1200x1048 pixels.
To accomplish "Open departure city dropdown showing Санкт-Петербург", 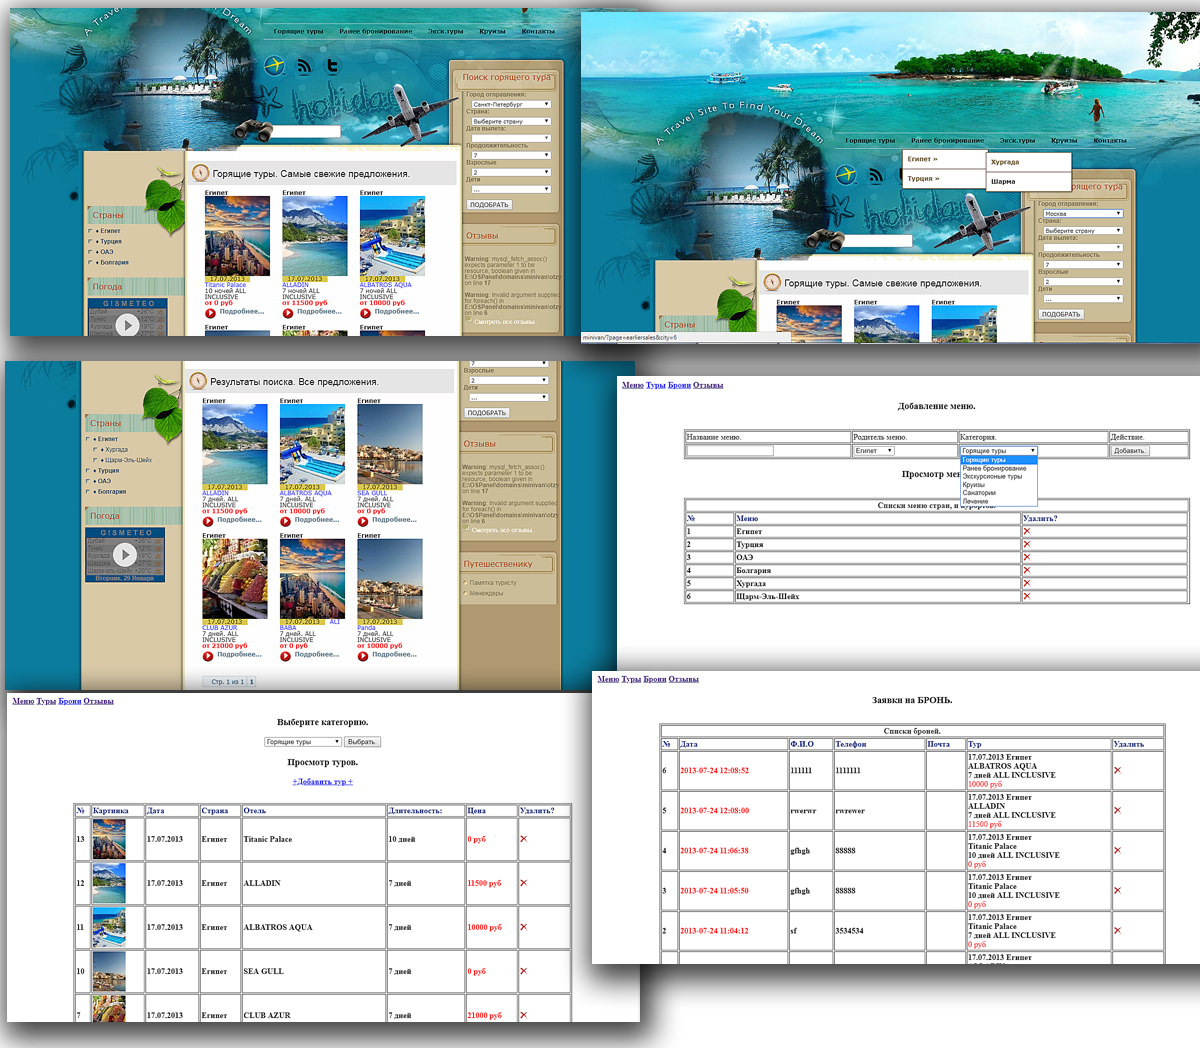I will point(510,104).
